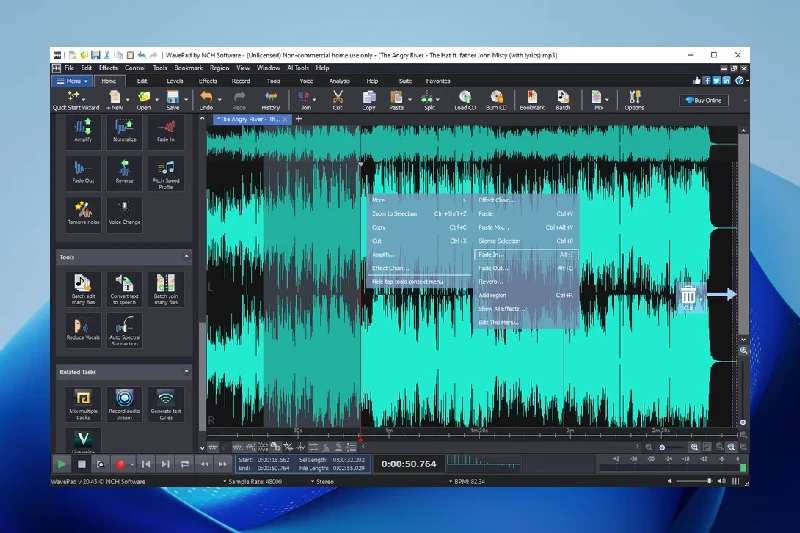This screenshot has width=800, height=533.
Task: Jump to start of the track
Action: [x=146, y=464]
